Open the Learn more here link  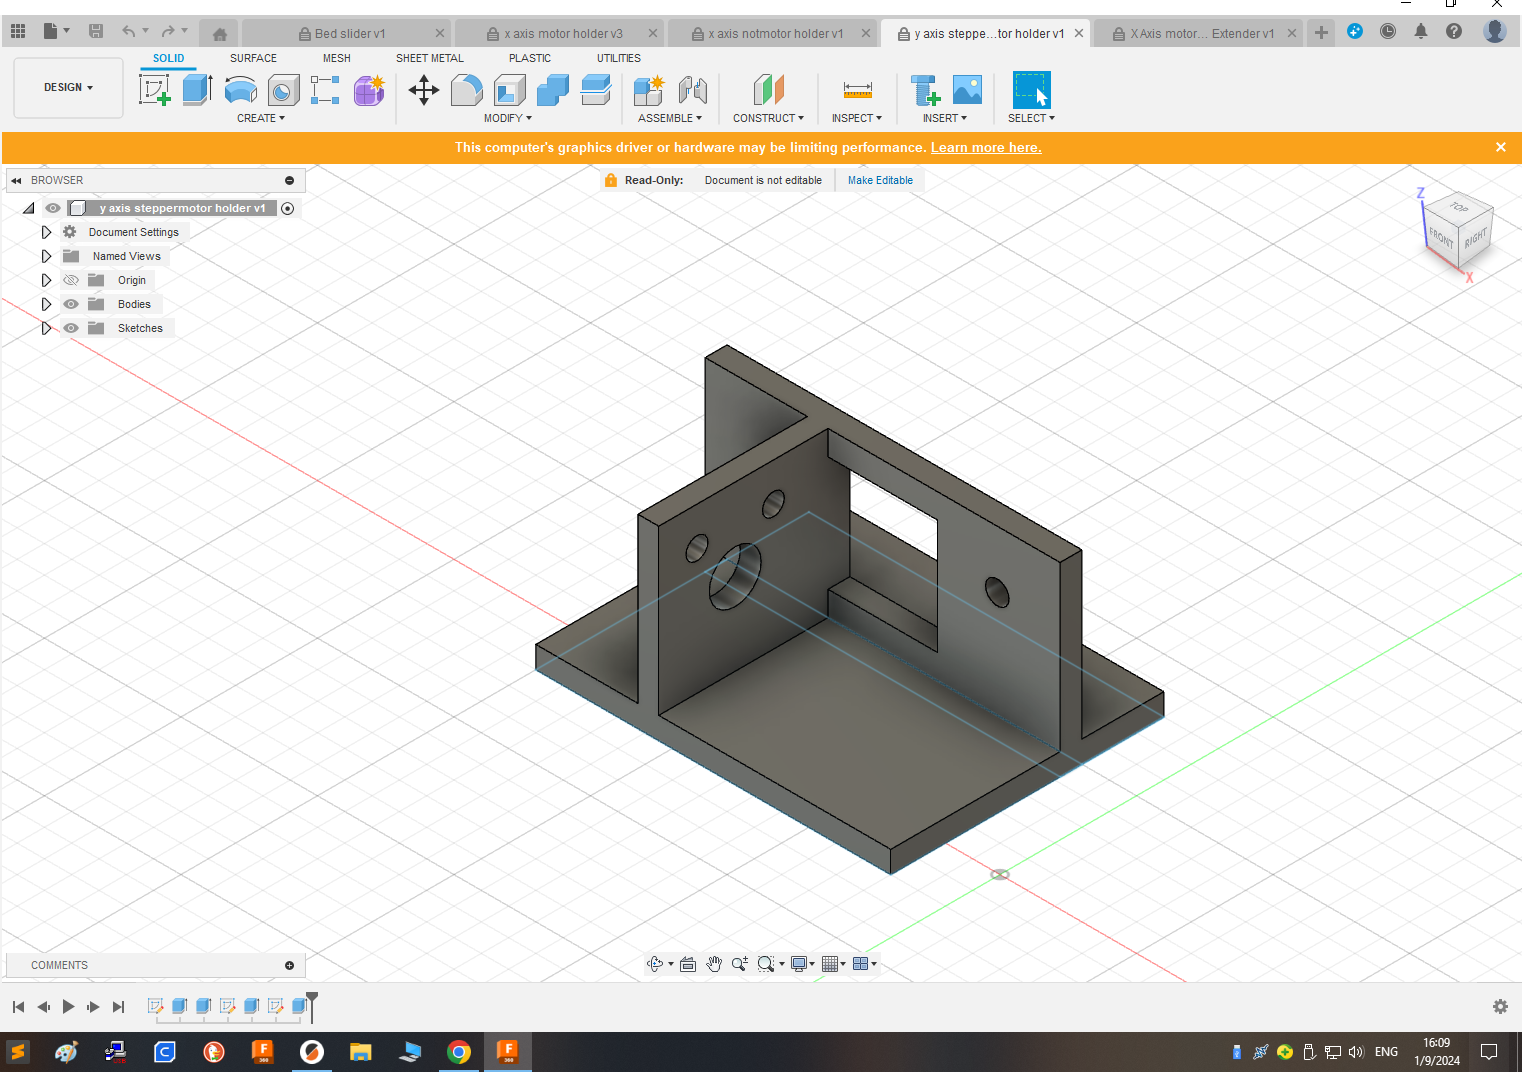(986, 147)
